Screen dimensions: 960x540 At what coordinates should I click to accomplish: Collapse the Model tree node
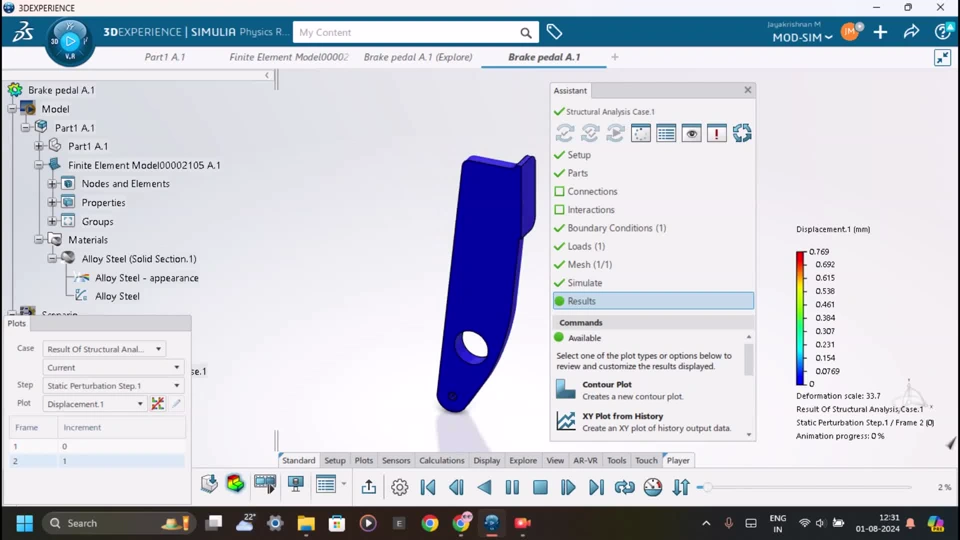[12, 109]
